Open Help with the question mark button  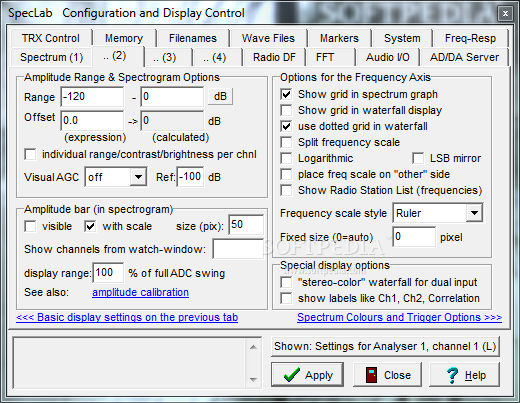point(464,375)
